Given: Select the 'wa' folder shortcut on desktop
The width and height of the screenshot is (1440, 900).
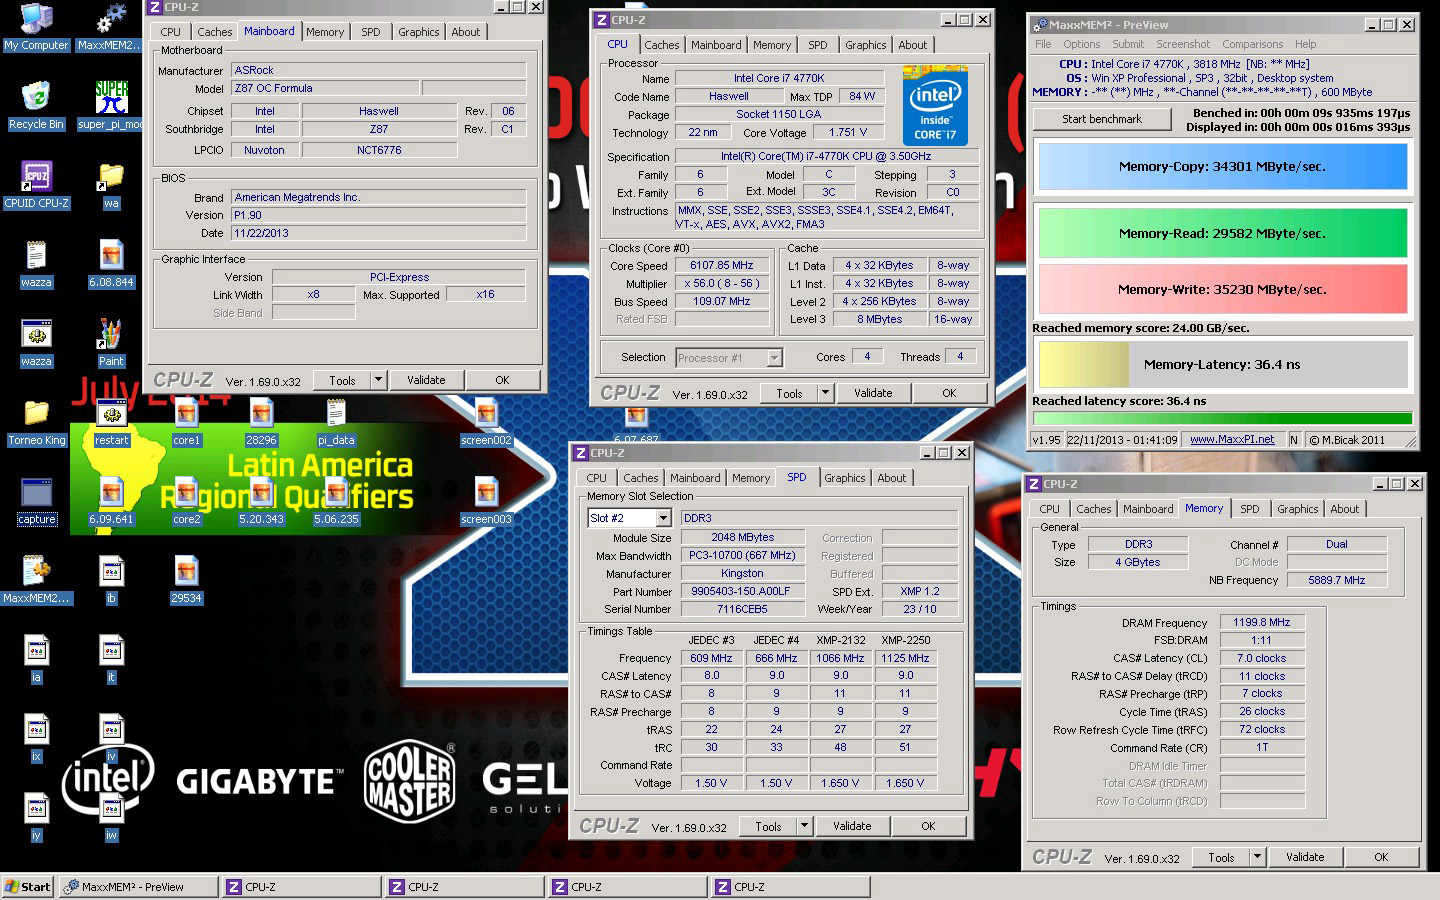Looking at the screenshot, I should coord(111,184).
